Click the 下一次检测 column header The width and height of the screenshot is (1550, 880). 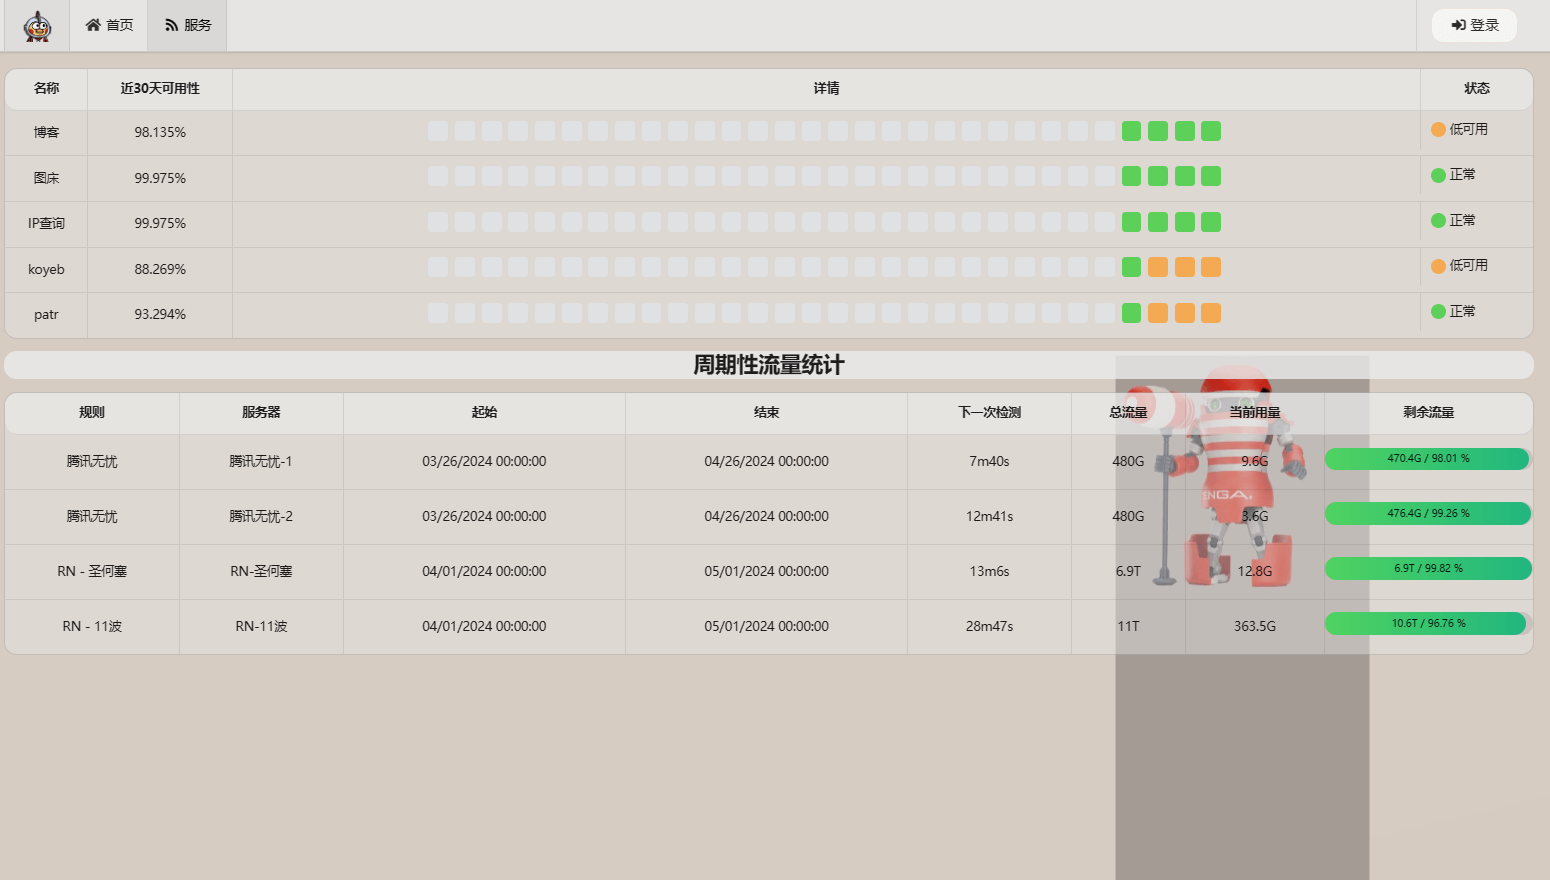pos(989,413)
